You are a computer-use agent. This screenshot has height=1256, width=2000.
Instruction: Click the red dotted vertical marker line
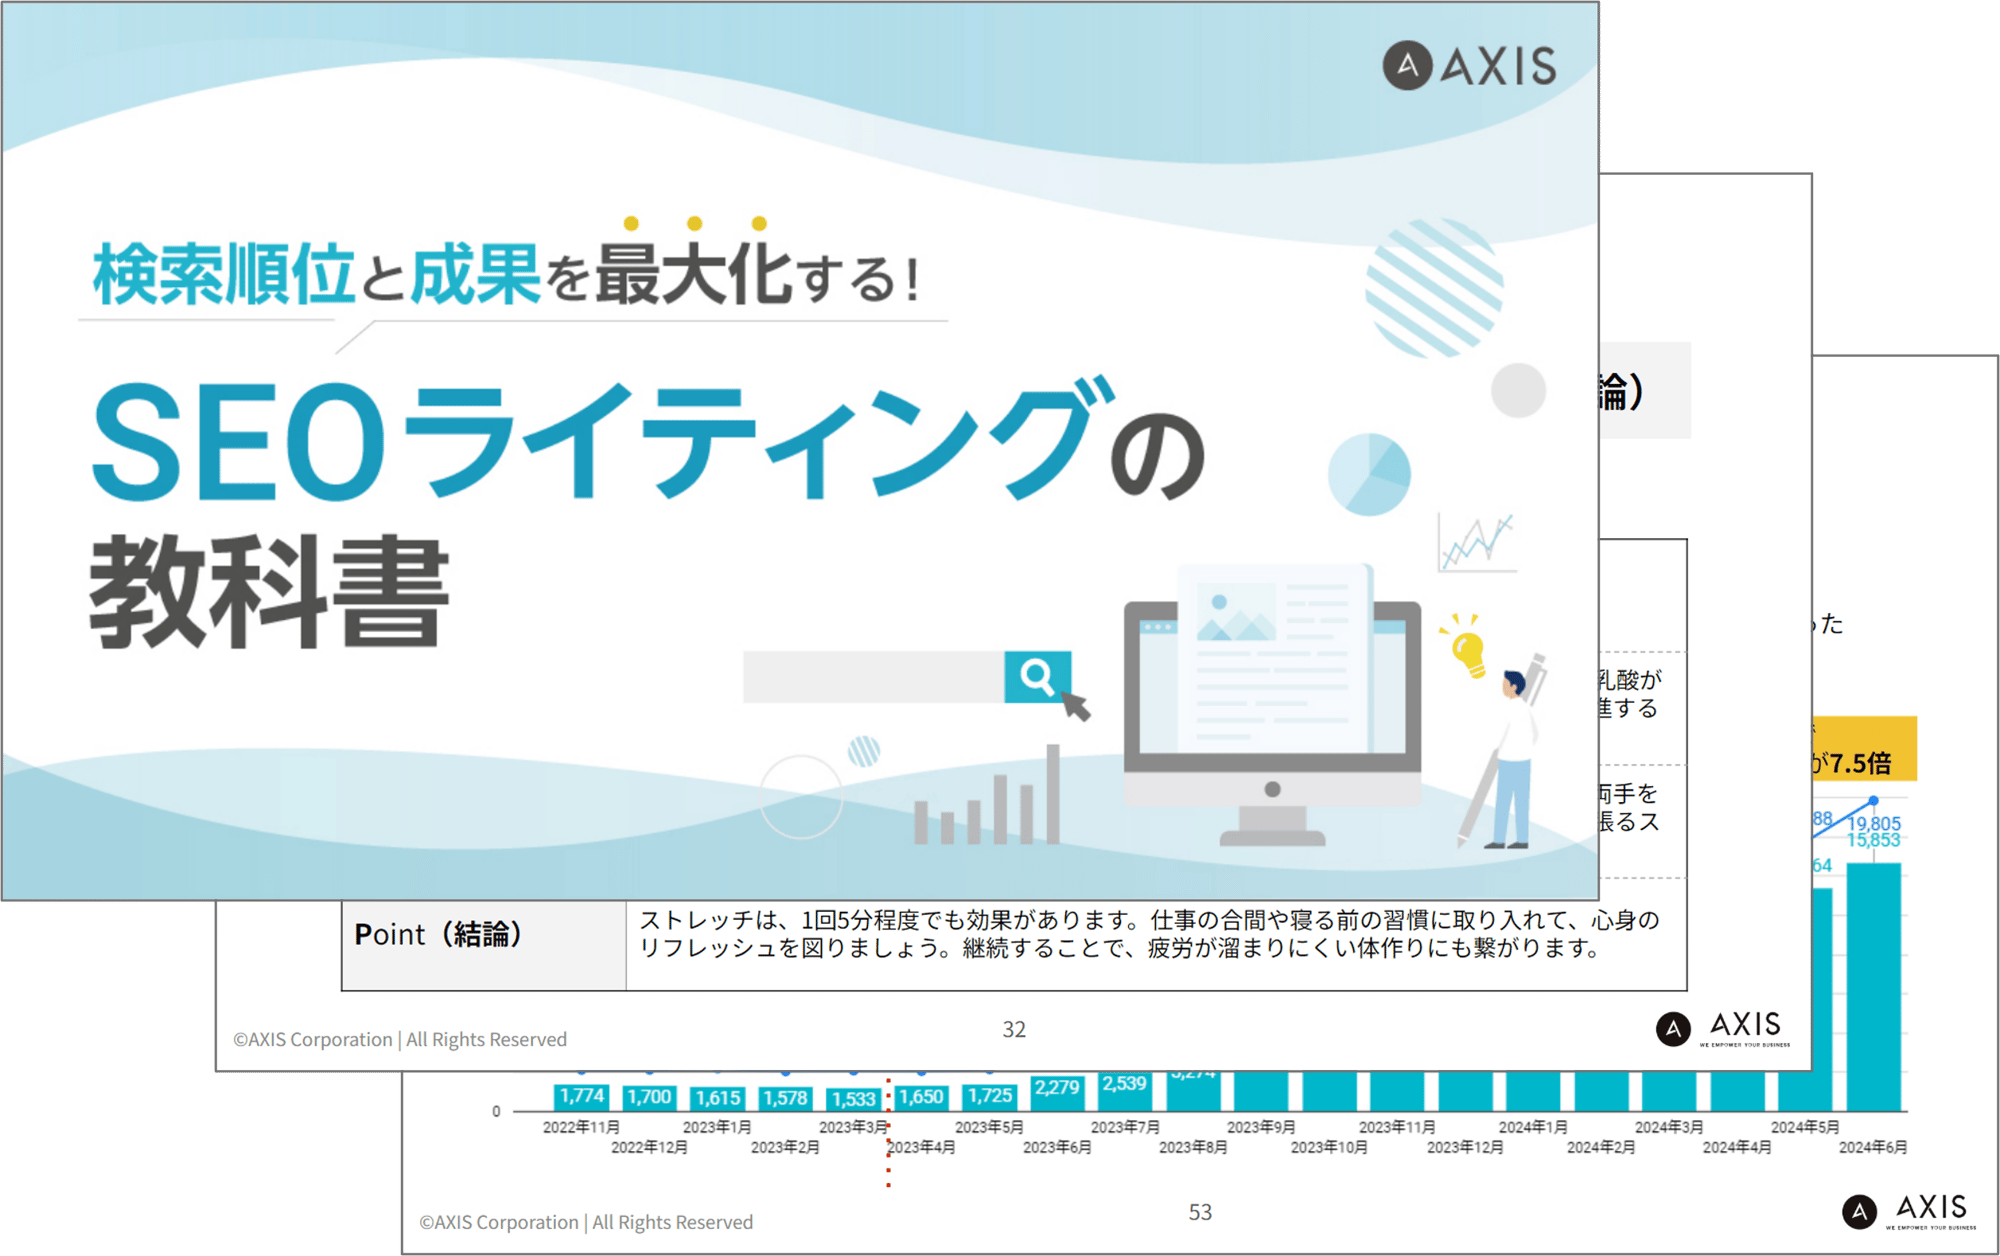click(888, 1133)
